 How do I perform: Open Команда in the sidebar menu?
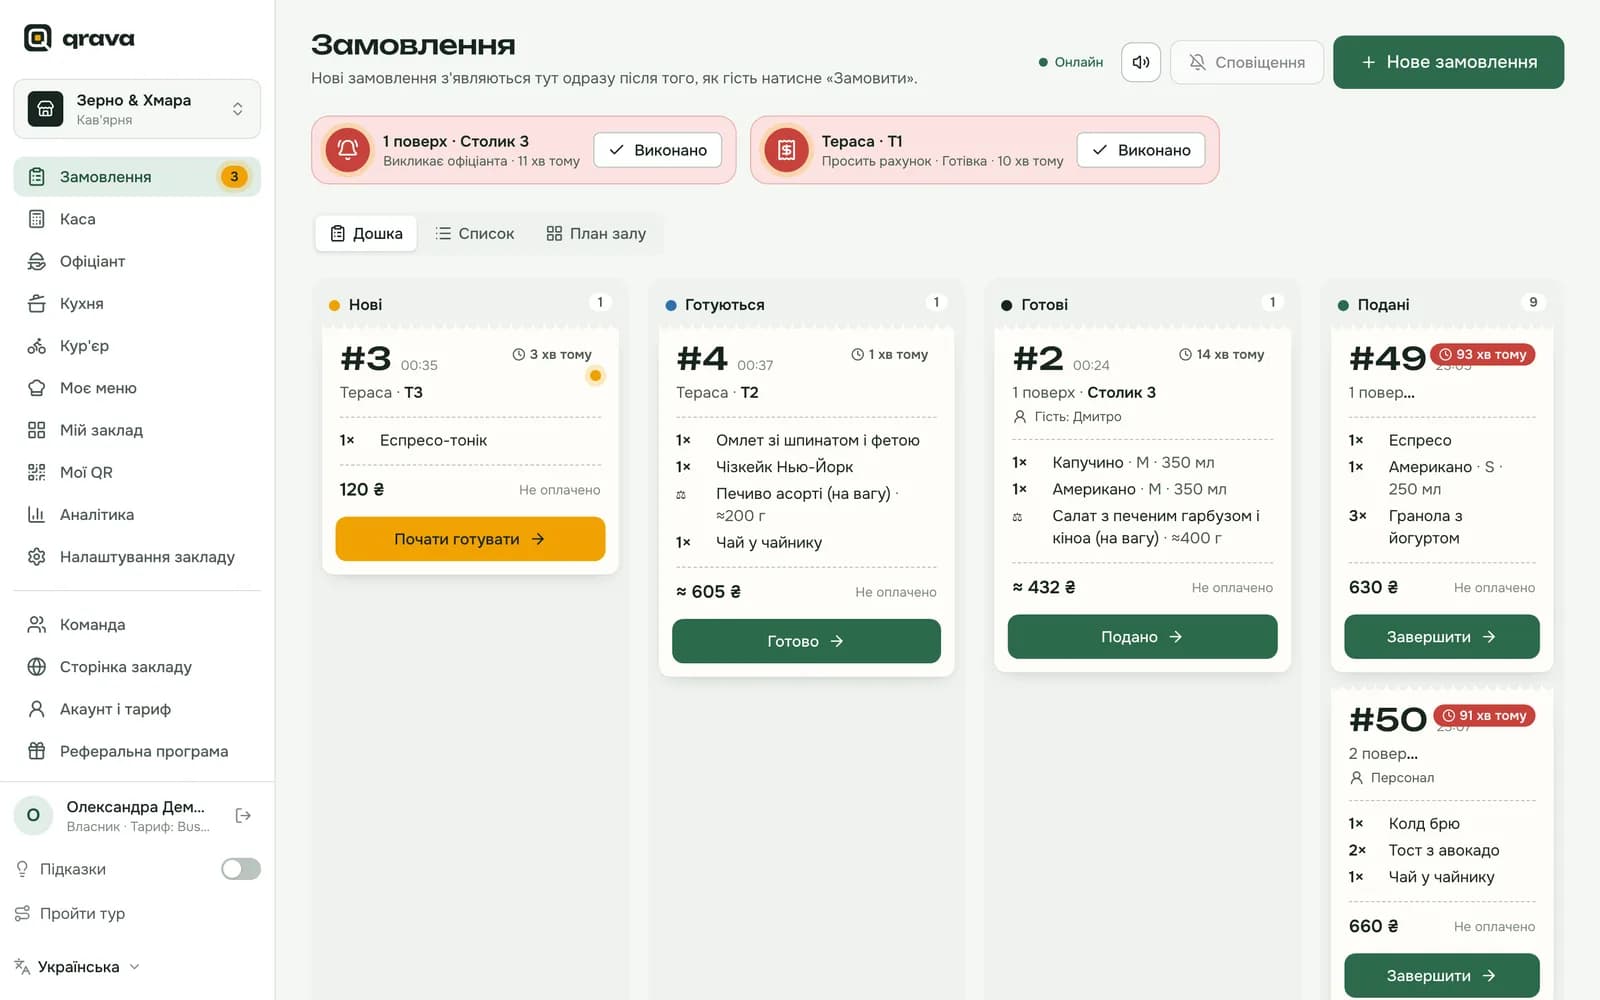(x=137, y=625)
